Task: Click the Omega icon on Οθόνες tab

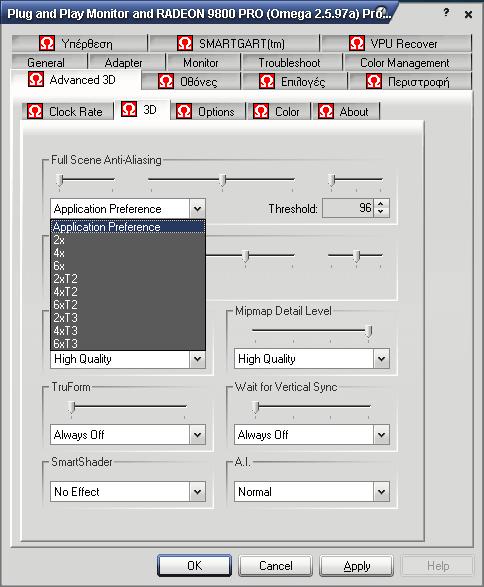Action: [166, 81]
